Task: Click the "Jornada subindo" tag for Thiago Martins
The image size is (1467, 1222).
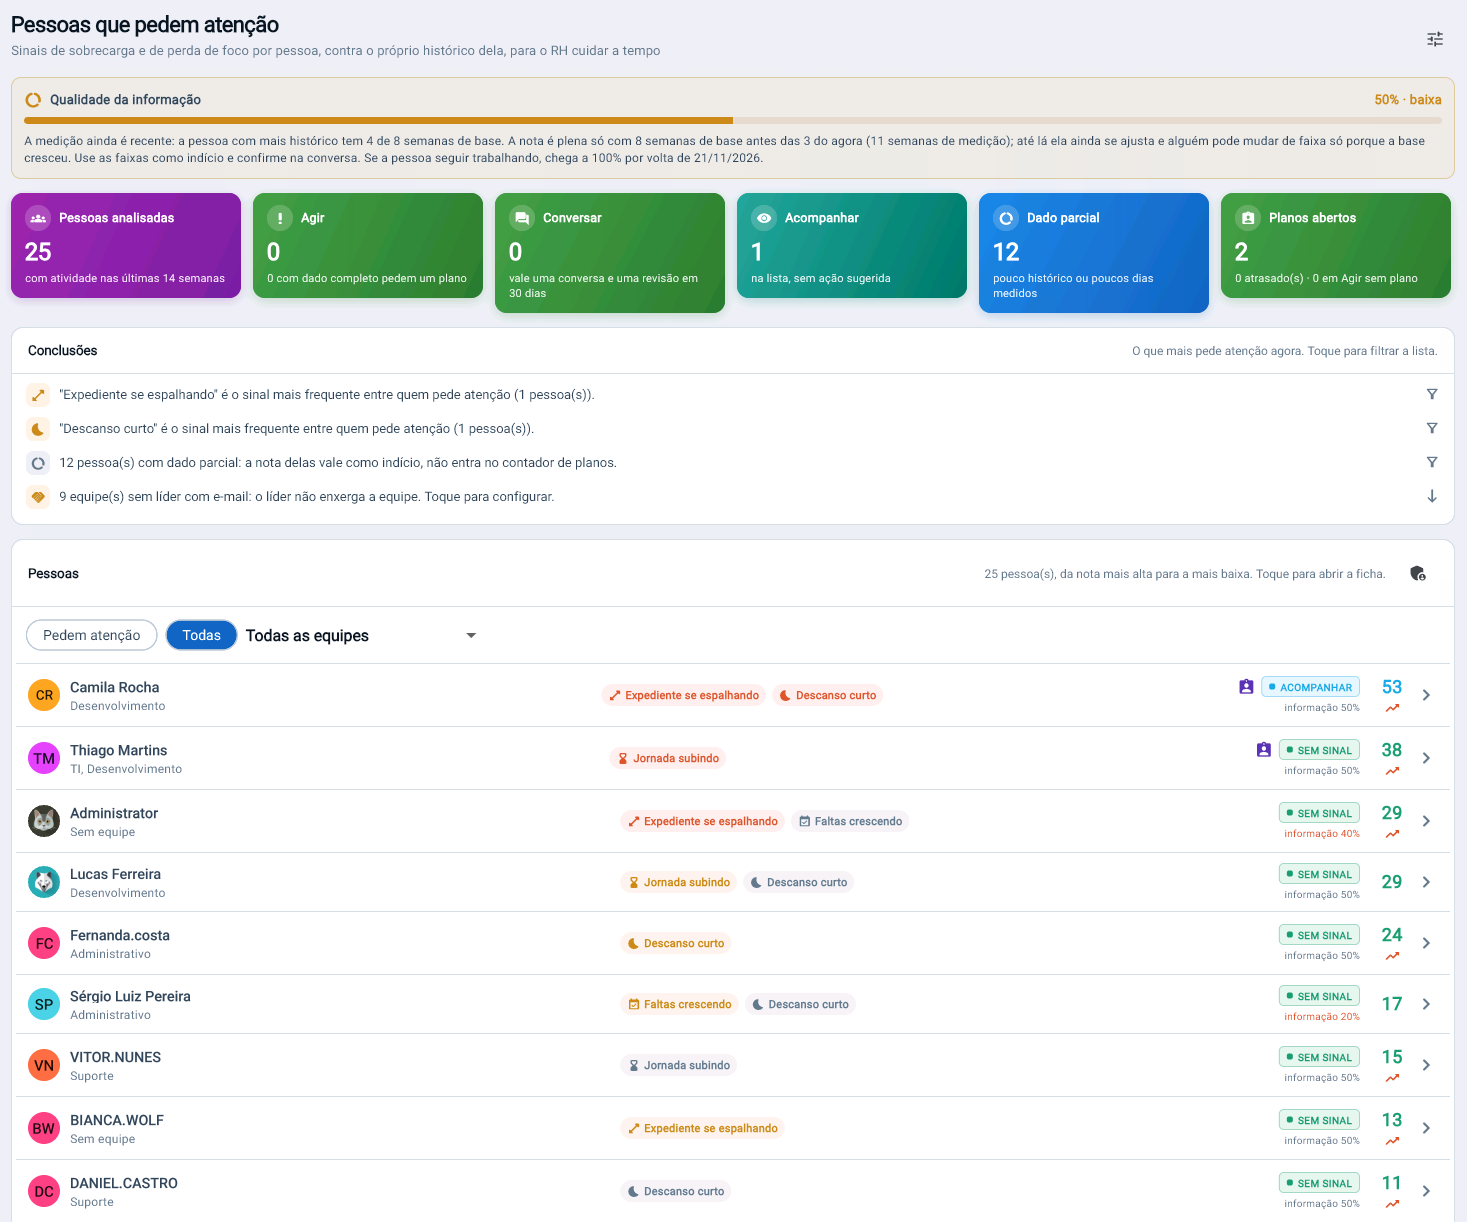Action: [x=668, y=758]
